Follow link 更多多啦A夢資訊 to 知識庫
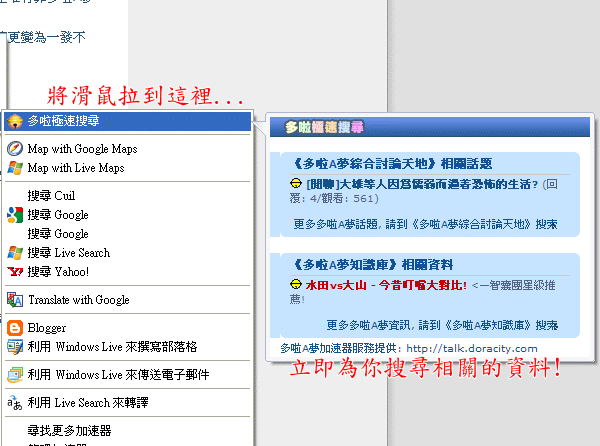Image resolution: width=600 pixels, height=446 pixels. point(442,325)
